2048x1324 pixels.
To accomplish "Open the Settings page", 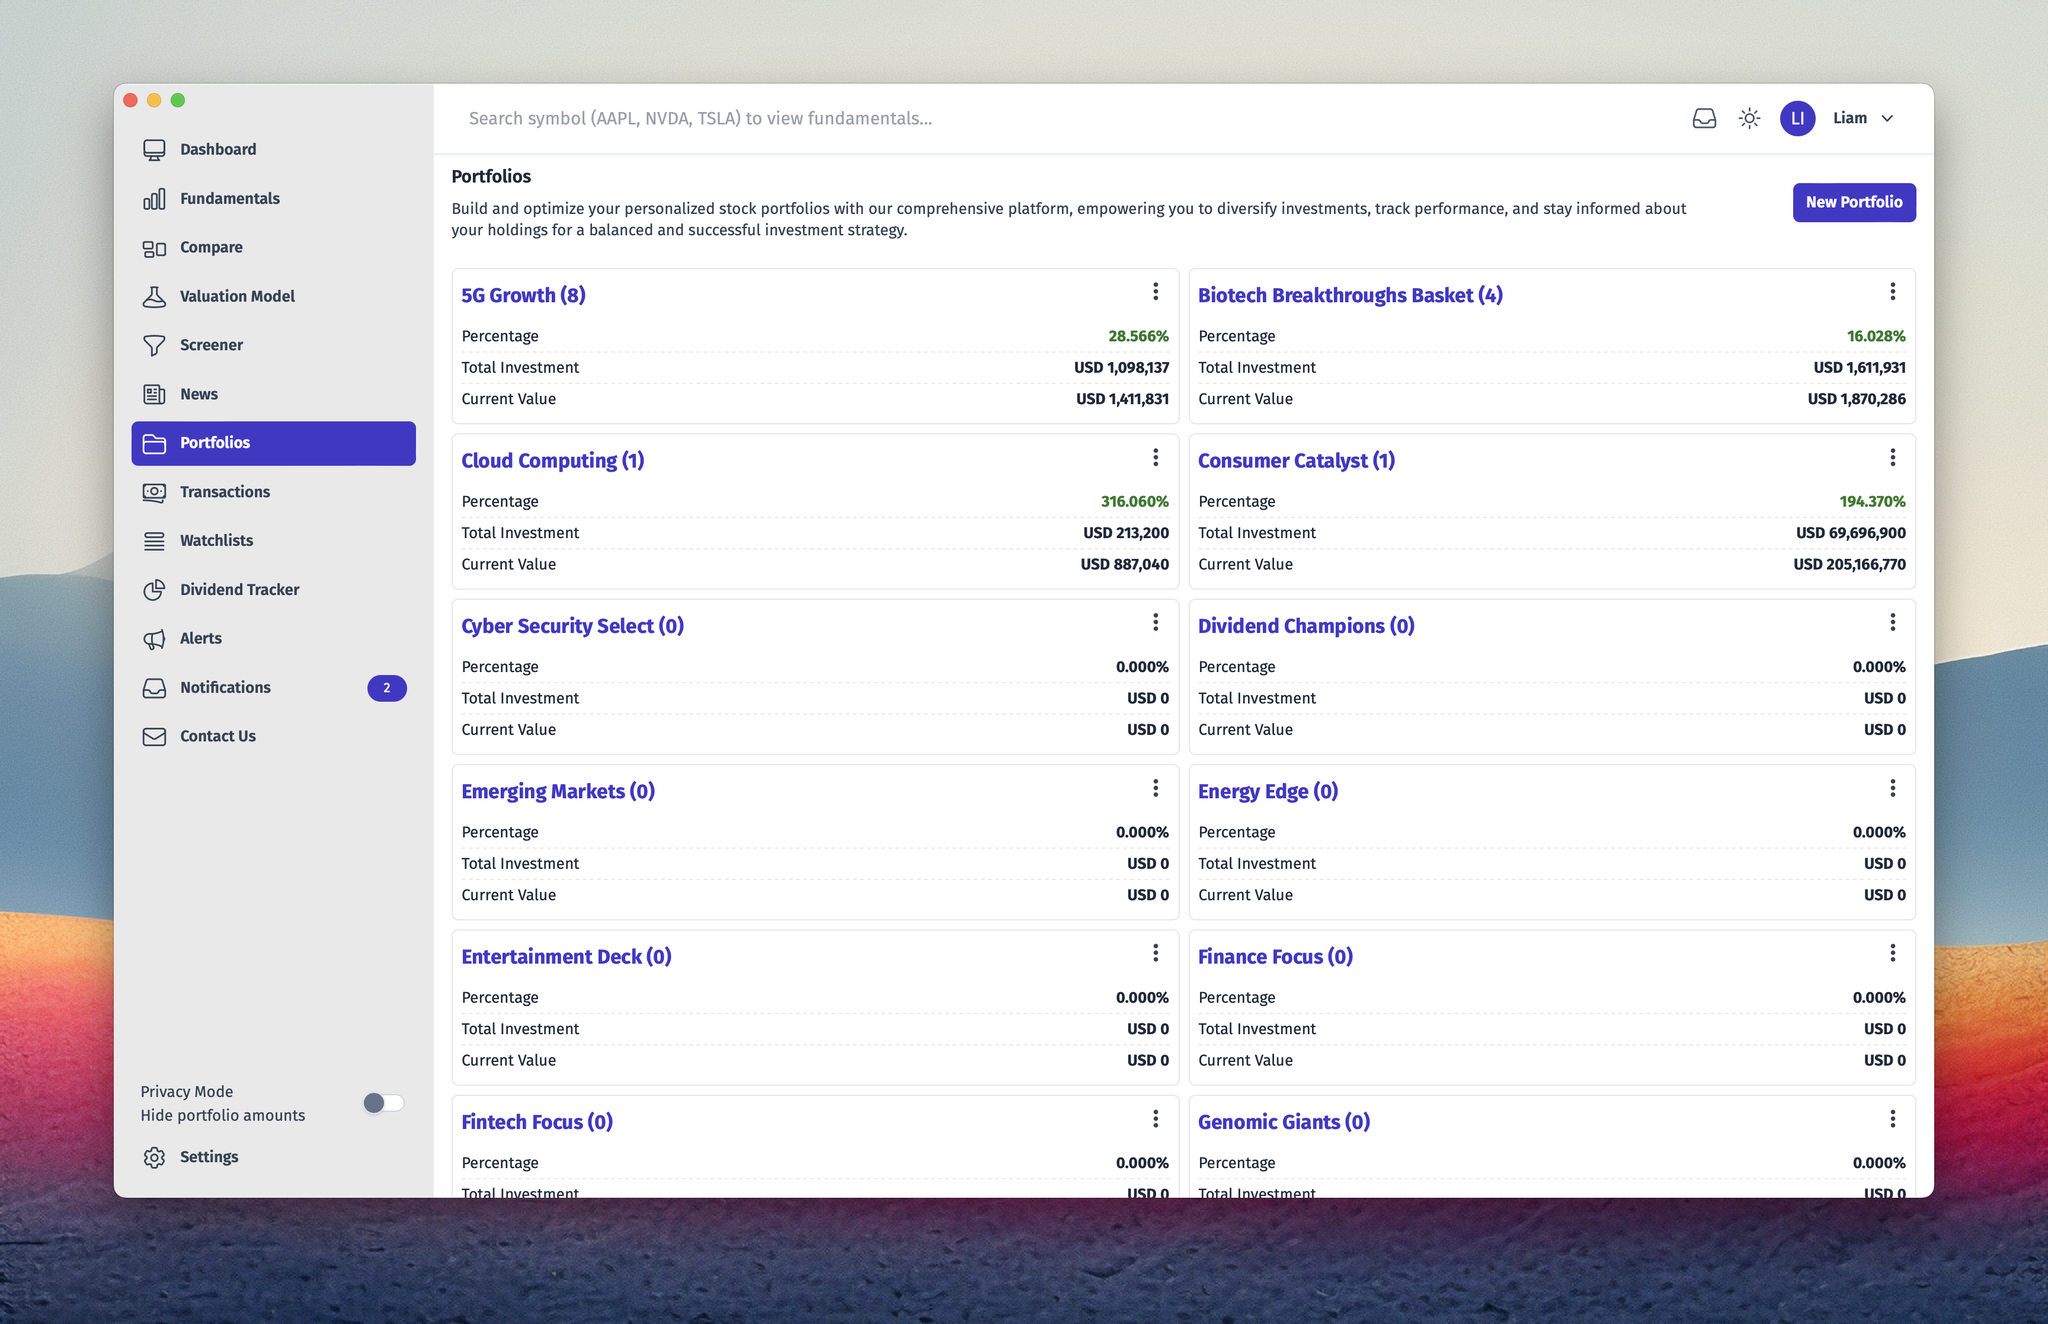I will pos(273,1157).
